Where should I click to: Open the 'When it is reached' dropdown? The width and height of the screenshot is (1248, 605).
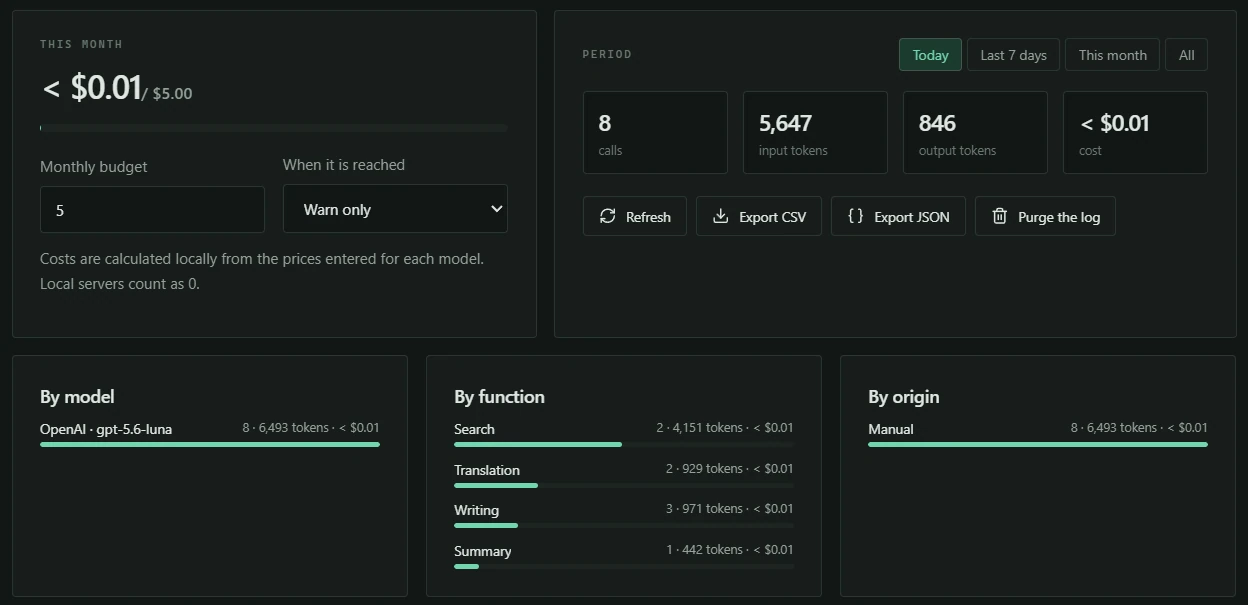pos(395,209)
